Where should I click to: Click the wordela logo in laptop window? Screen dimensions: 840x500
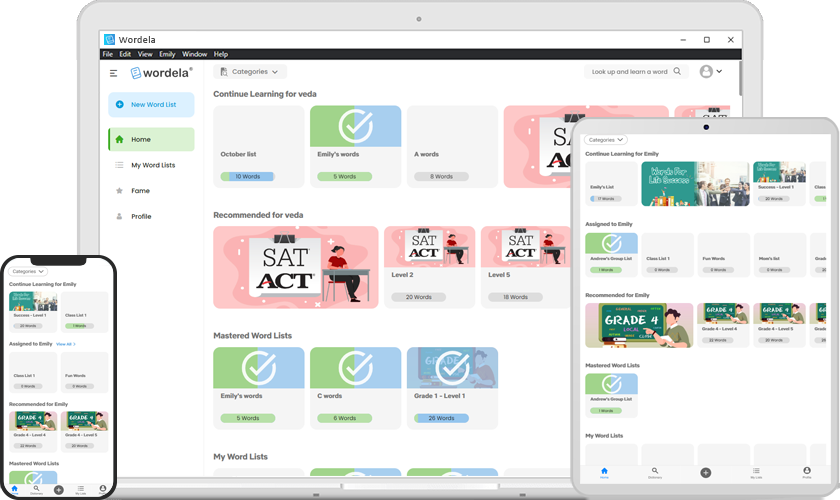[x=161, y=73]
